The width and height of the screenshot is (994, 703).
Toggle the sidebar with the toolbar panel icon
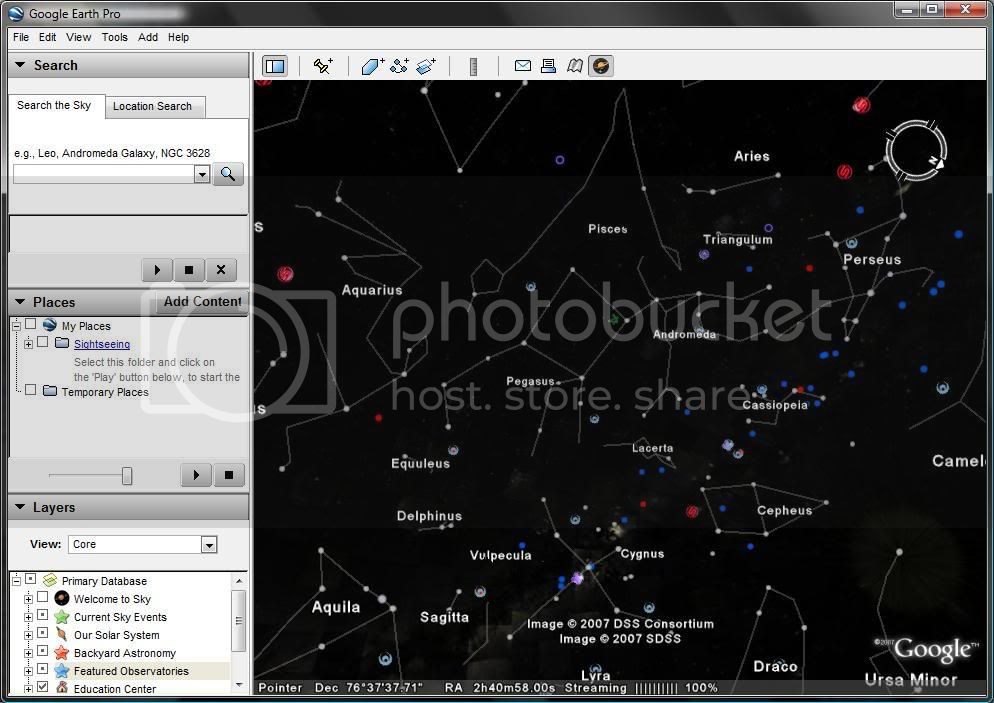point(275,66)
